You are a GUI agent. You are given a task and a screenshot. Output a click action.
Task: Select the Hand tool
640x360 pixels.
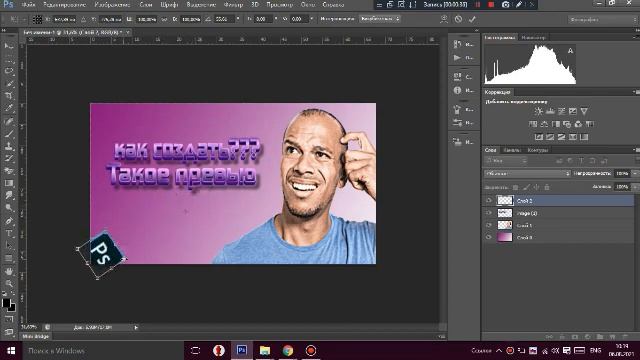pos(9,271)
